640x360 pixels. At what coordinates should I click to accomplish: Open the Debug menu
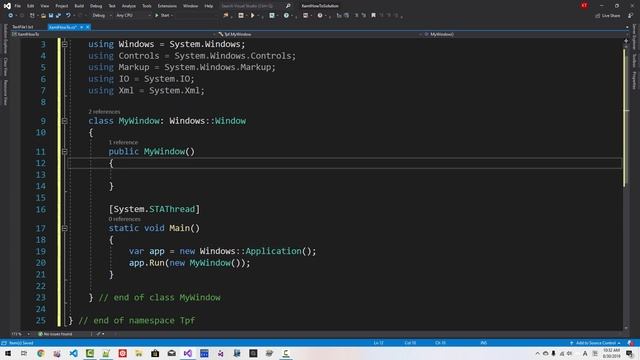(96, 6)
